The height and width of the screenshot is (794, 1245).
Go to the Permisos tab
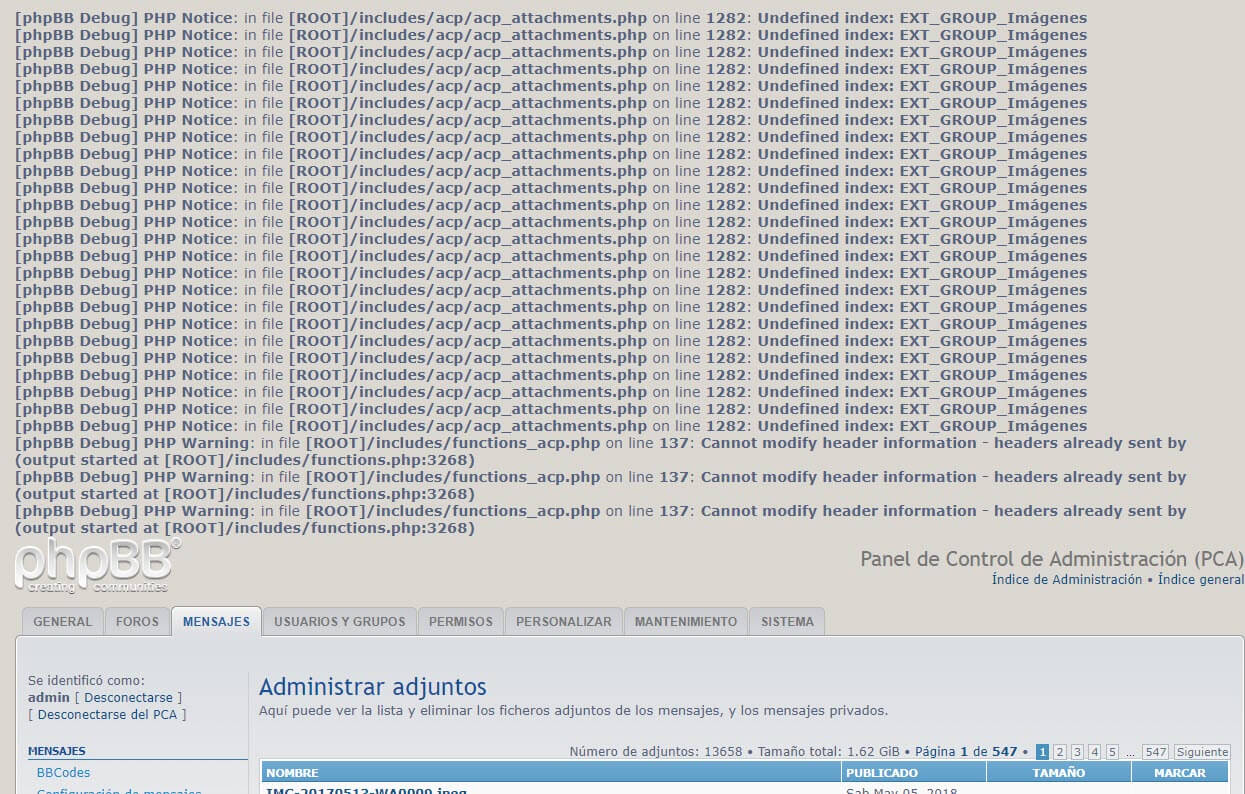point(460,622)
